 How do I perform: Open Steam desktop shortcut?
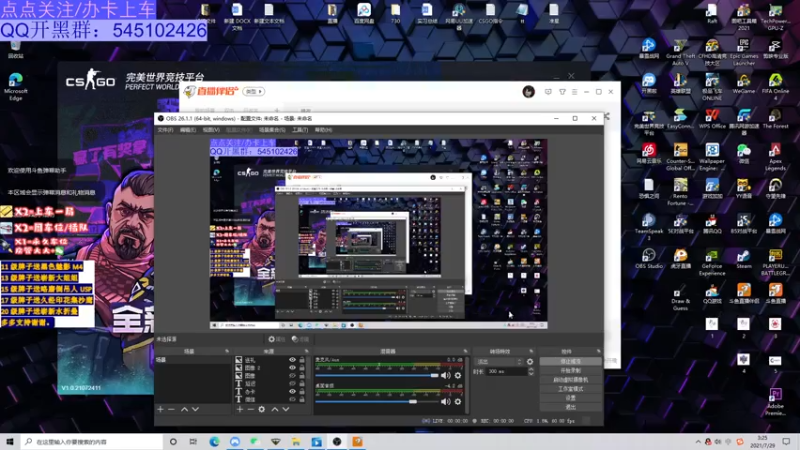(x=743, y=259)
